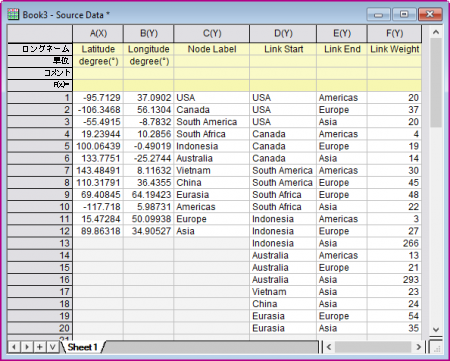Click the vertical scrollbar thumb
450x361 pixels.
click(436, 83)
